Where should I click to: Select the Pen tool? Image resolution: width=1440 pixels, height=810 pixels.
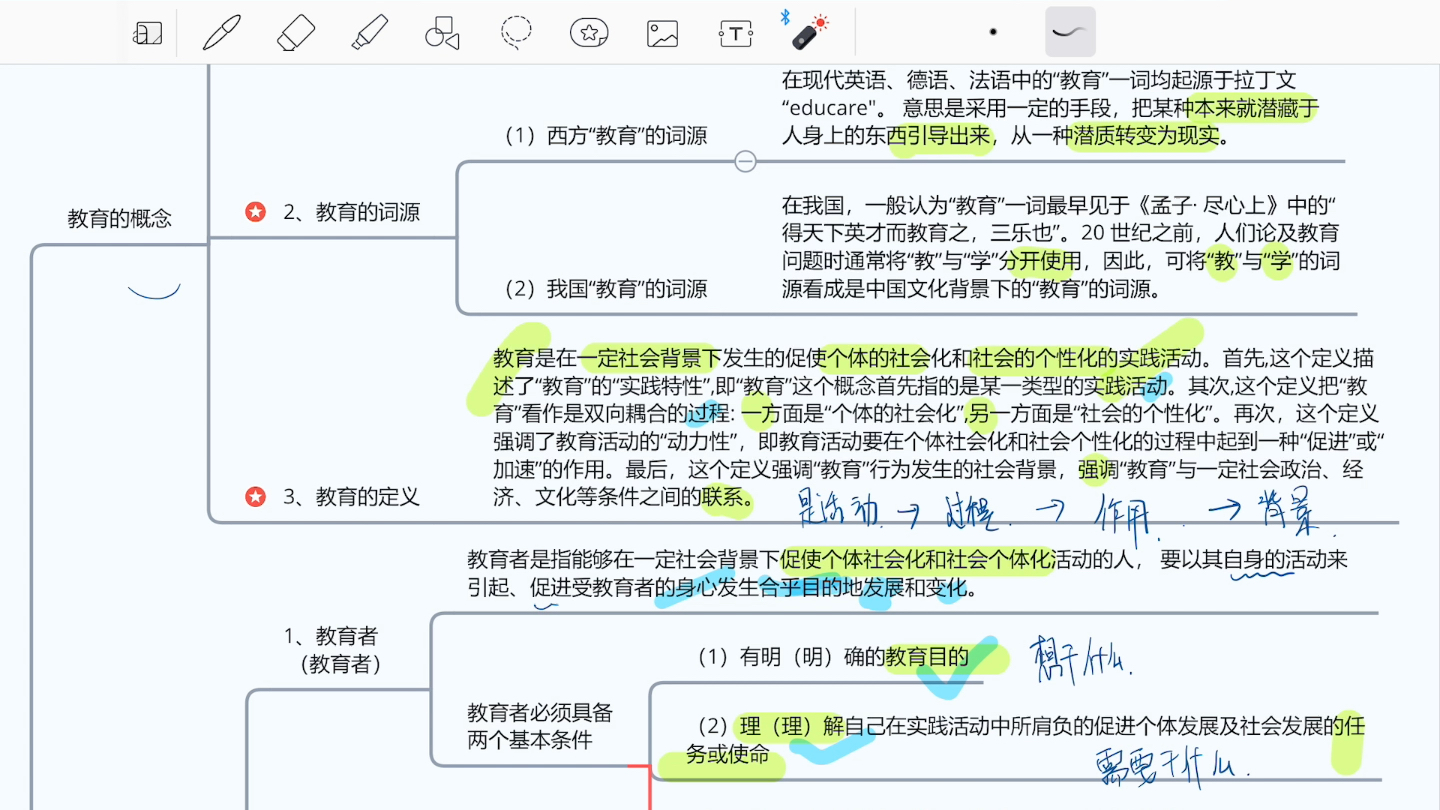click(x=221, y=32)
